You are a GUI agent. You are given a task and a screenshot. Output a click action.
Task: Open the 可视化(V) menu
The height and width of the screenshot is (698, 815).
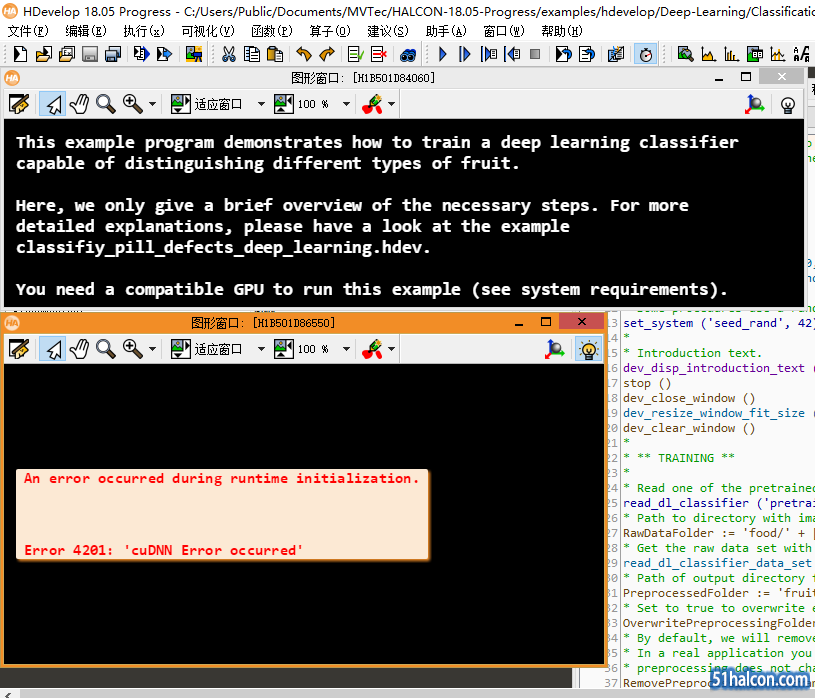[208, 31]
